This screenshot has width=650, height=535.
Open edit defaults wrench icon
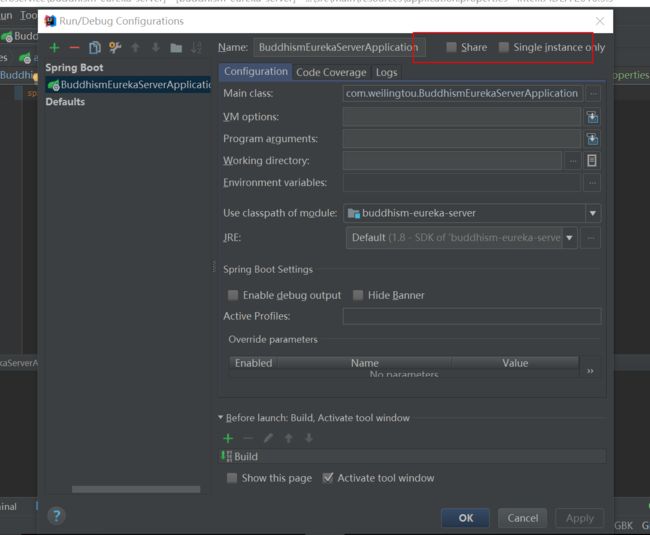click(x=115, y=48)
